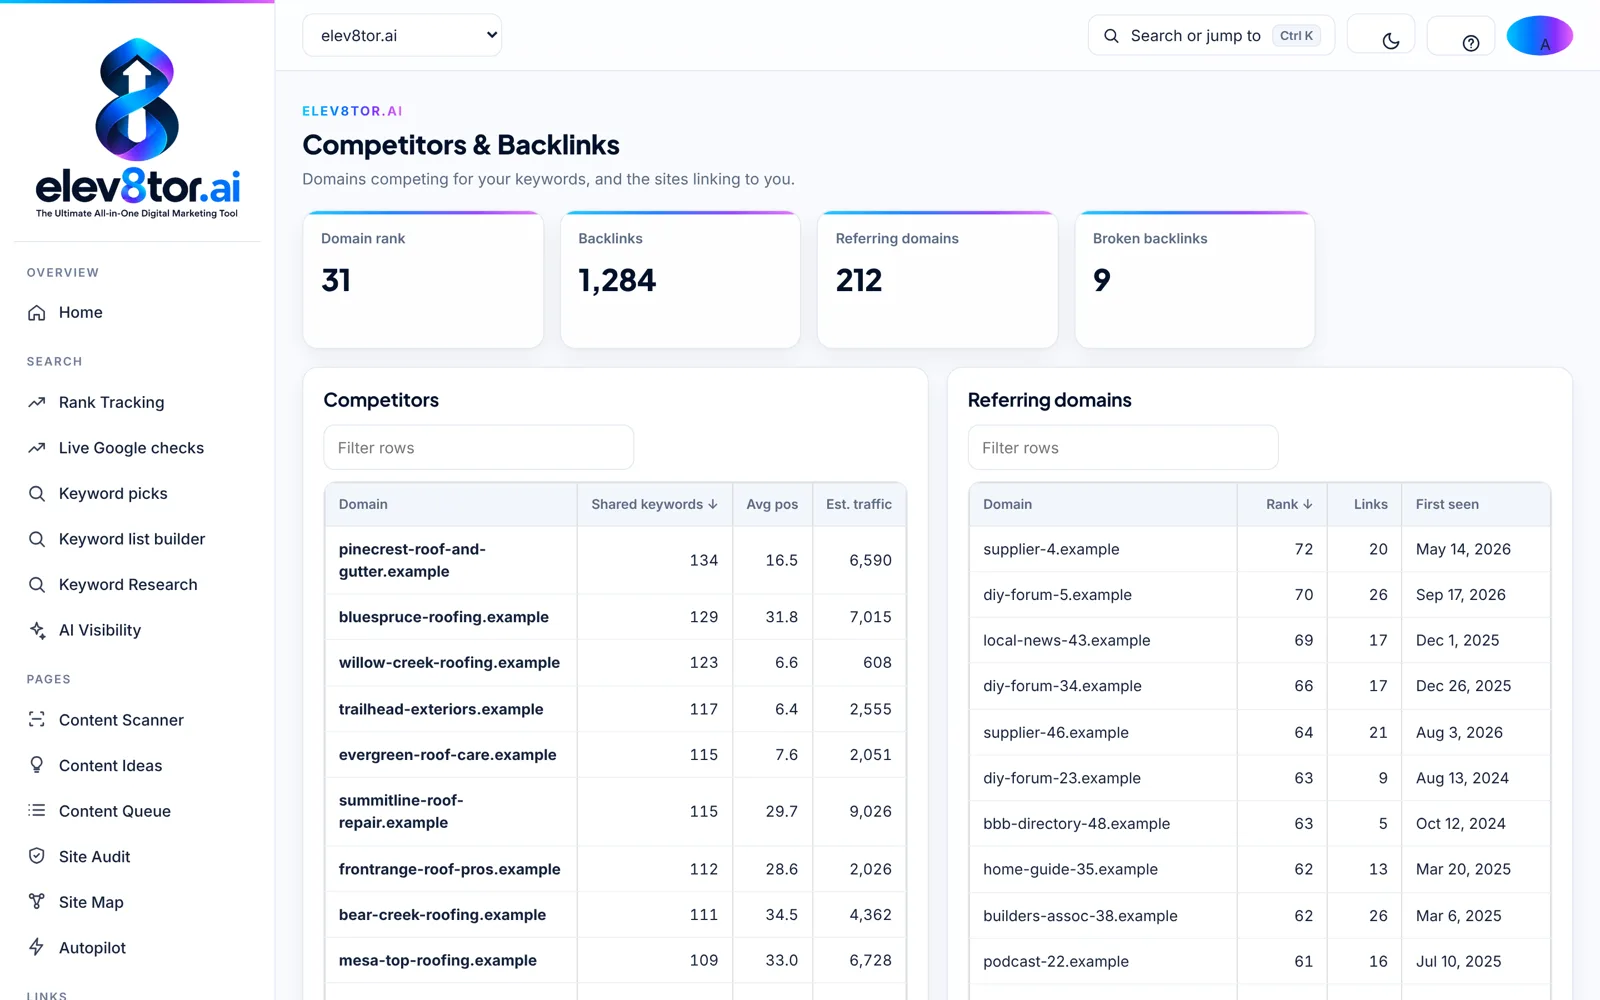Viewport: 1600px width, 1000px height.
Task: Select willow-creek-roofing.example competitor
Action: pyautogui.click(x=615, y=663)
